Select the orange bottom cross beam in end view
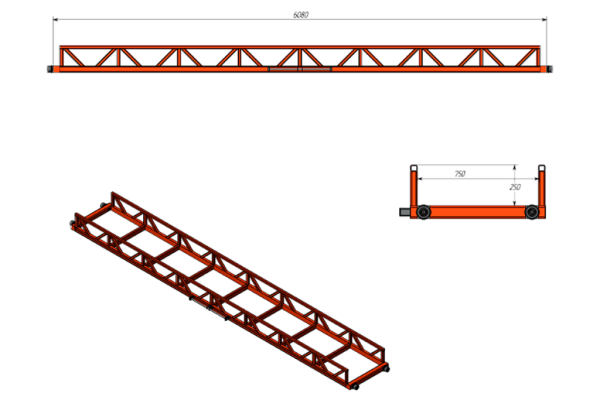The image size is (600, 400). 478,212
